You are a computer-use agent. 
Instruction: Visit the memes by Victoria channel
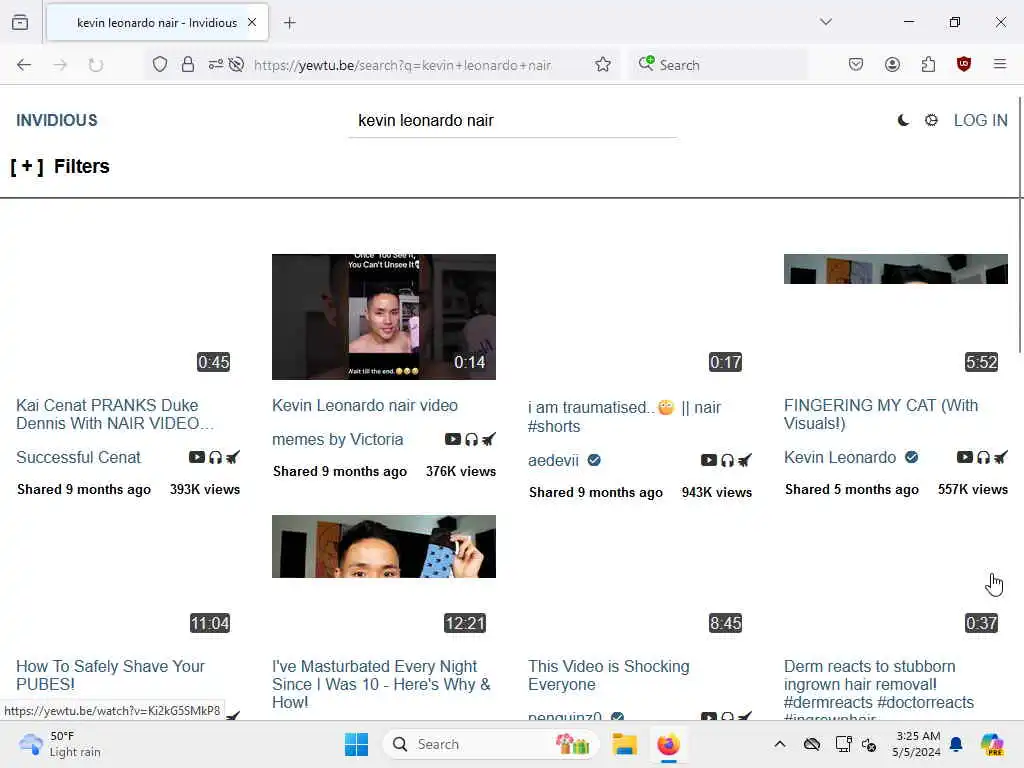(338, 440)
